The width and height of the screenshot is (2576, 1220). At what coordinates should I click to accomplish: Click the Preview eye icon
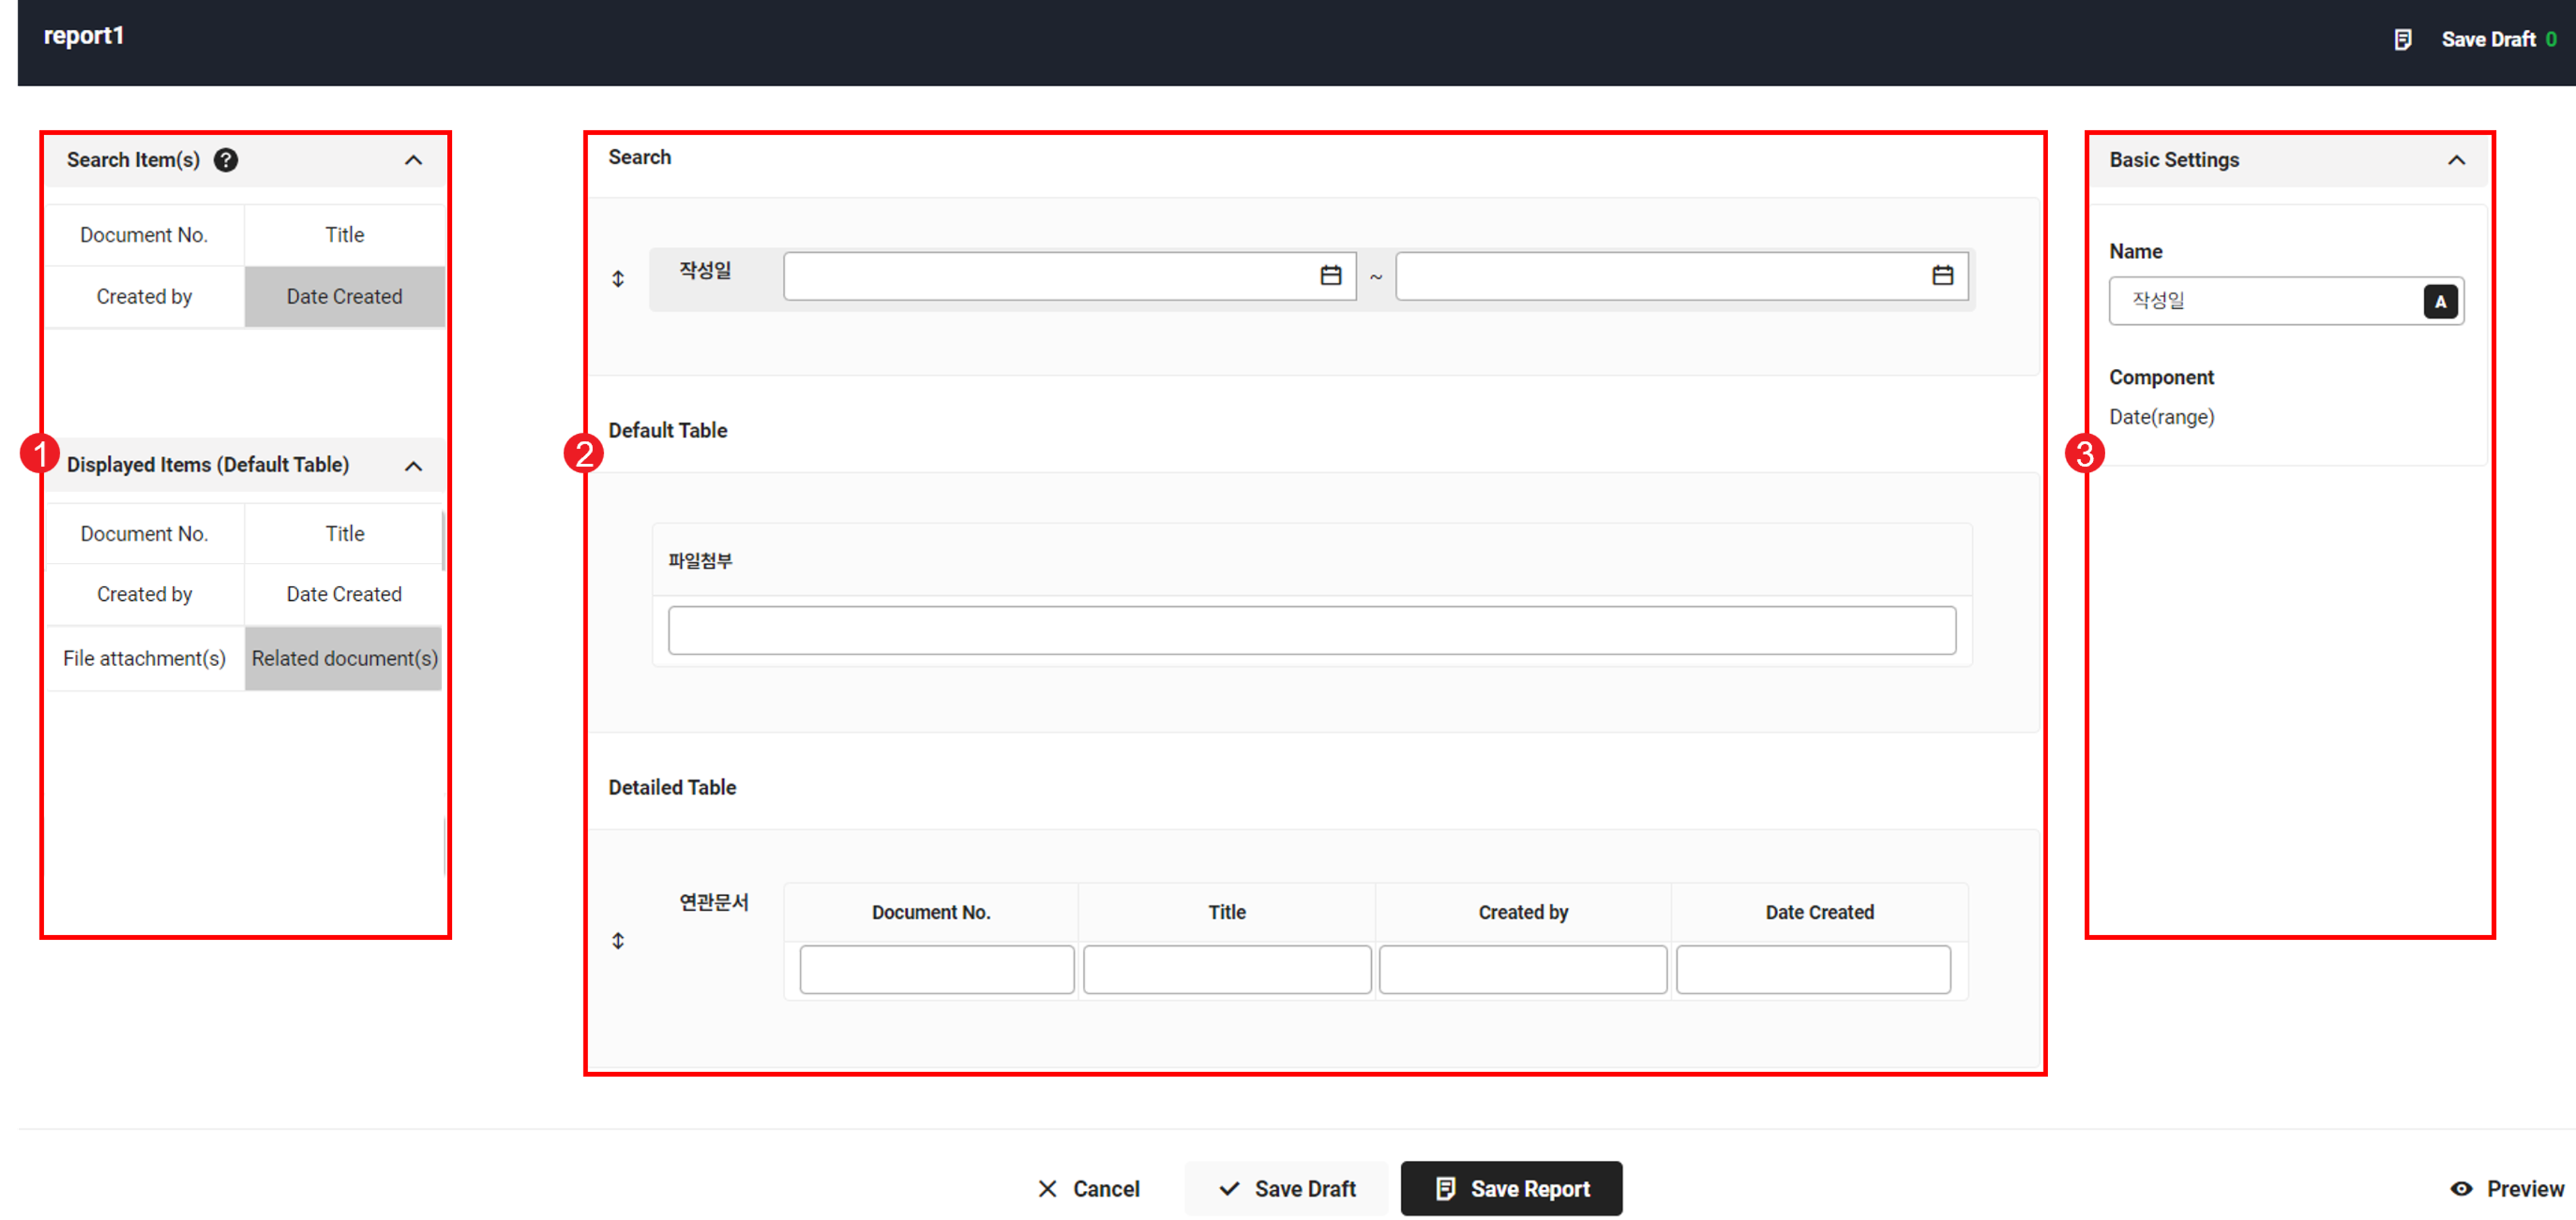click(2461, 1188)
